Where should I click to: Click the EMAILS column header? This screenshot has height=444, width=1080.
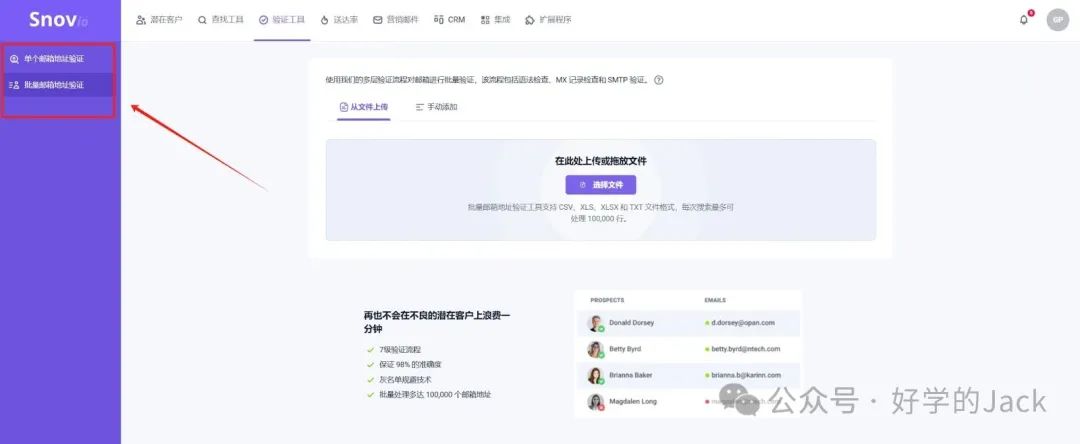click(715, 300)
